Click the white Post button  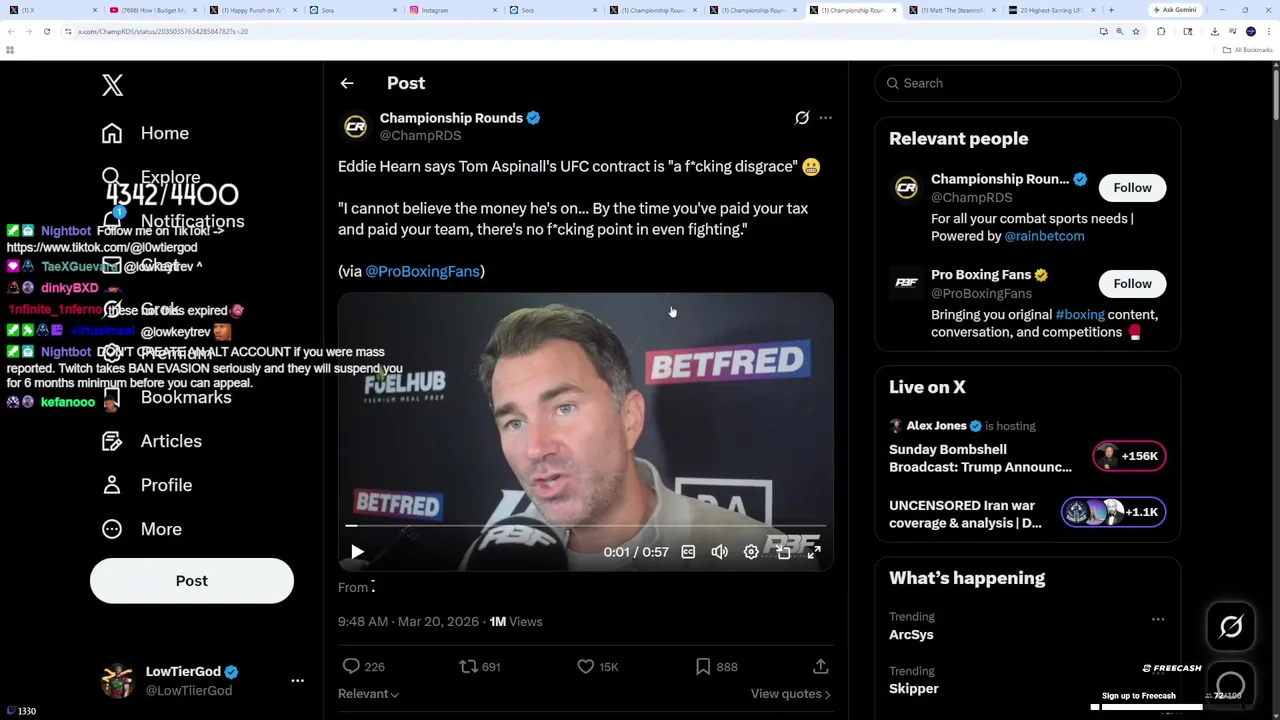point(192,581)
